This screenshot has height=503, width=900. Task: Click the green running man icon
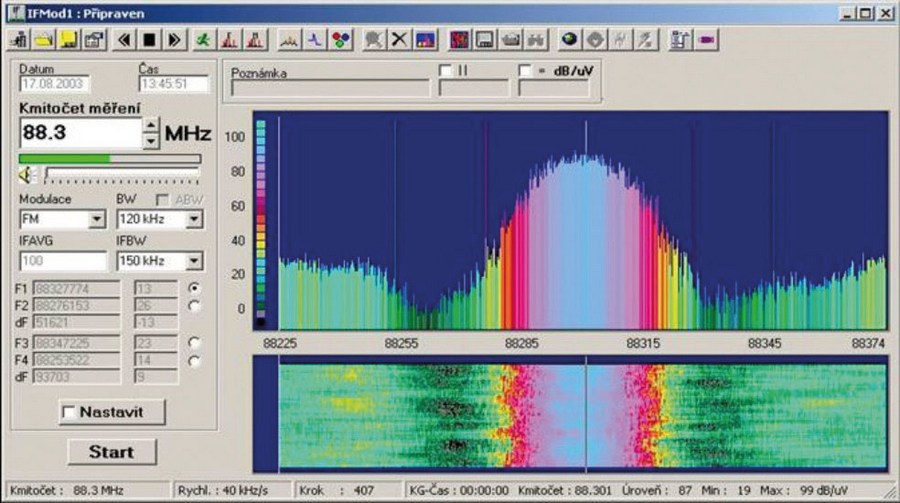(x=204, y=40)
